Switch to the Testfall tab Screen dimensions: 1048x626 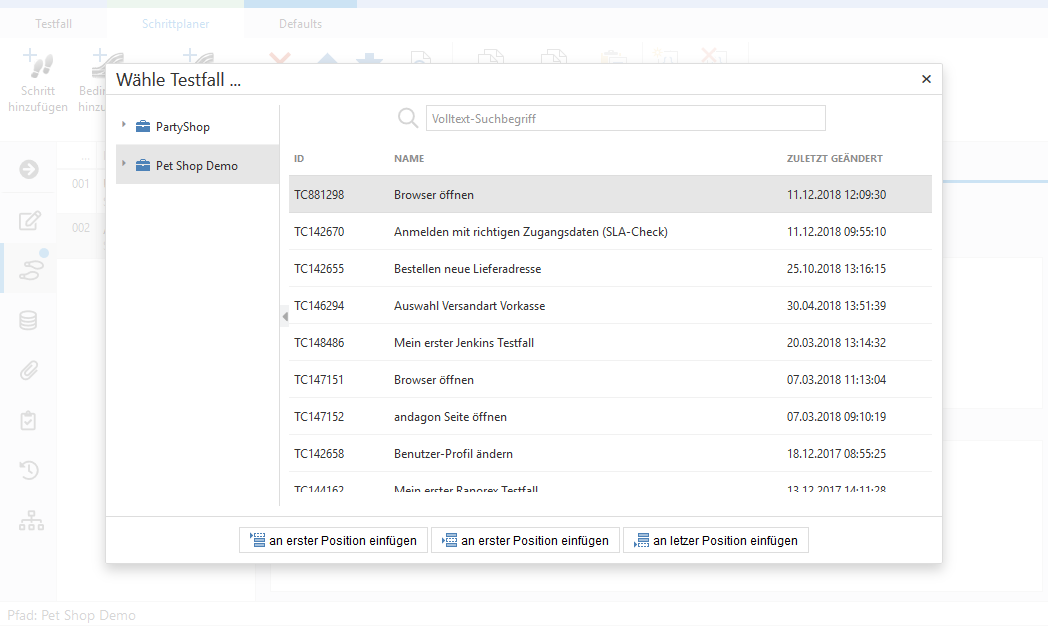point(54,23)
